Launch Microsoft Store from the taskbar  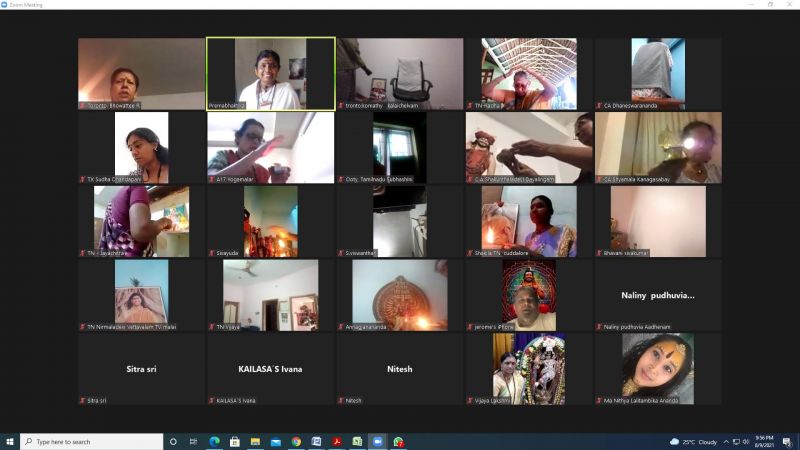pos(234,441)
